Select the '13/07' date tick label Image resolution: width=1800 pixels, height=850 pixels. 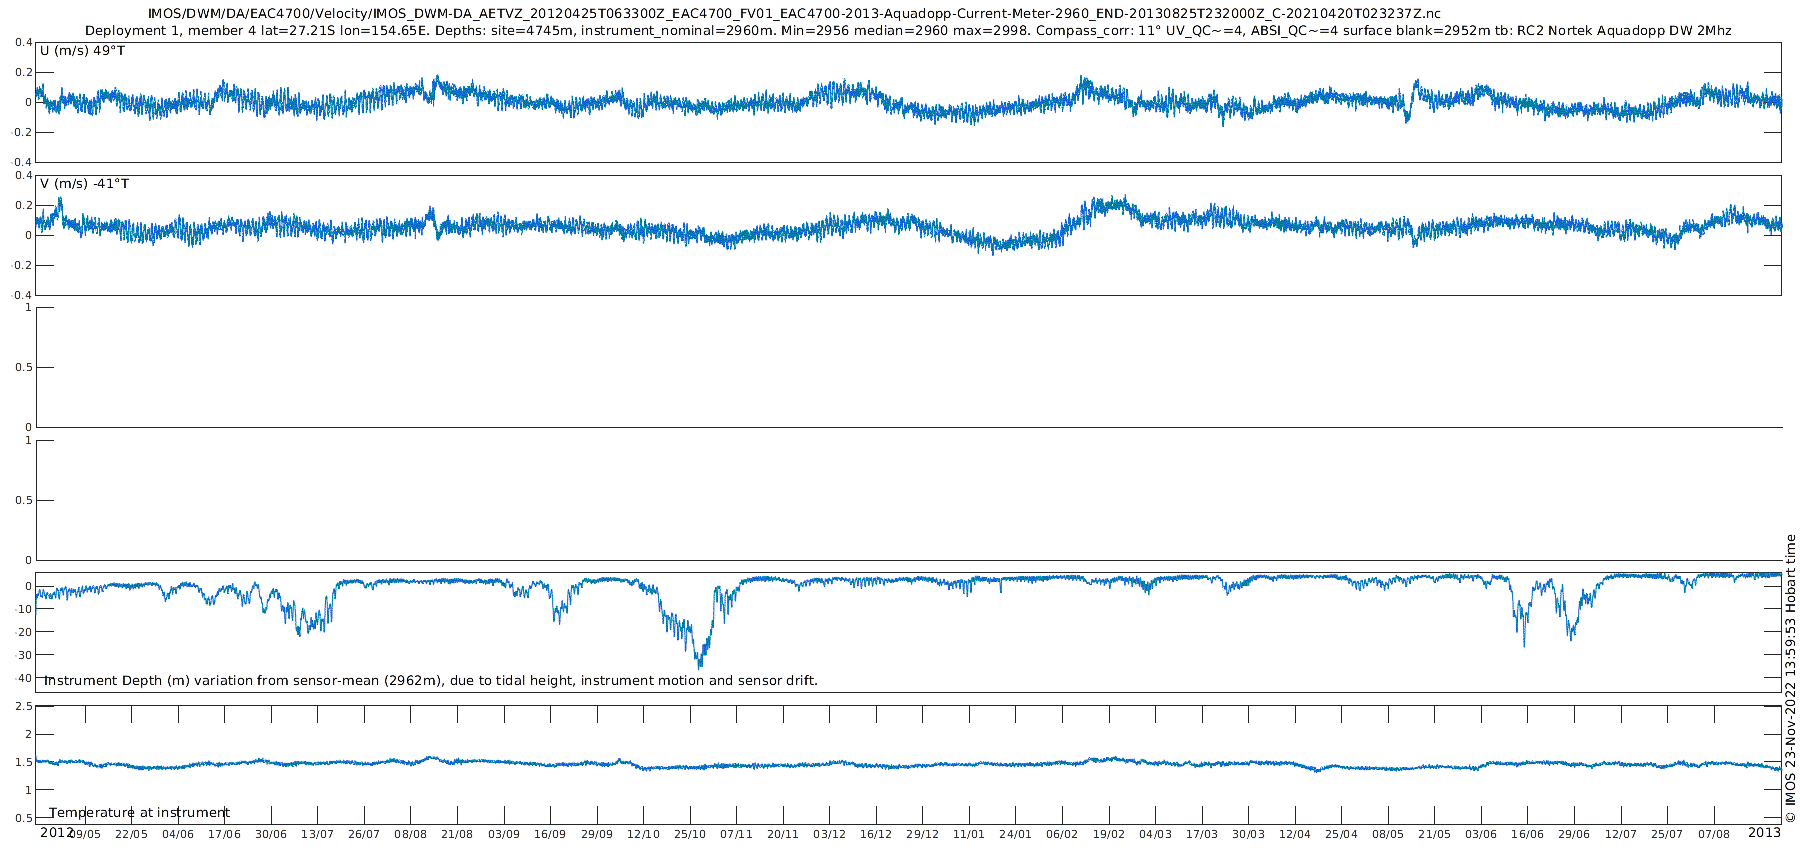[317, 834]
